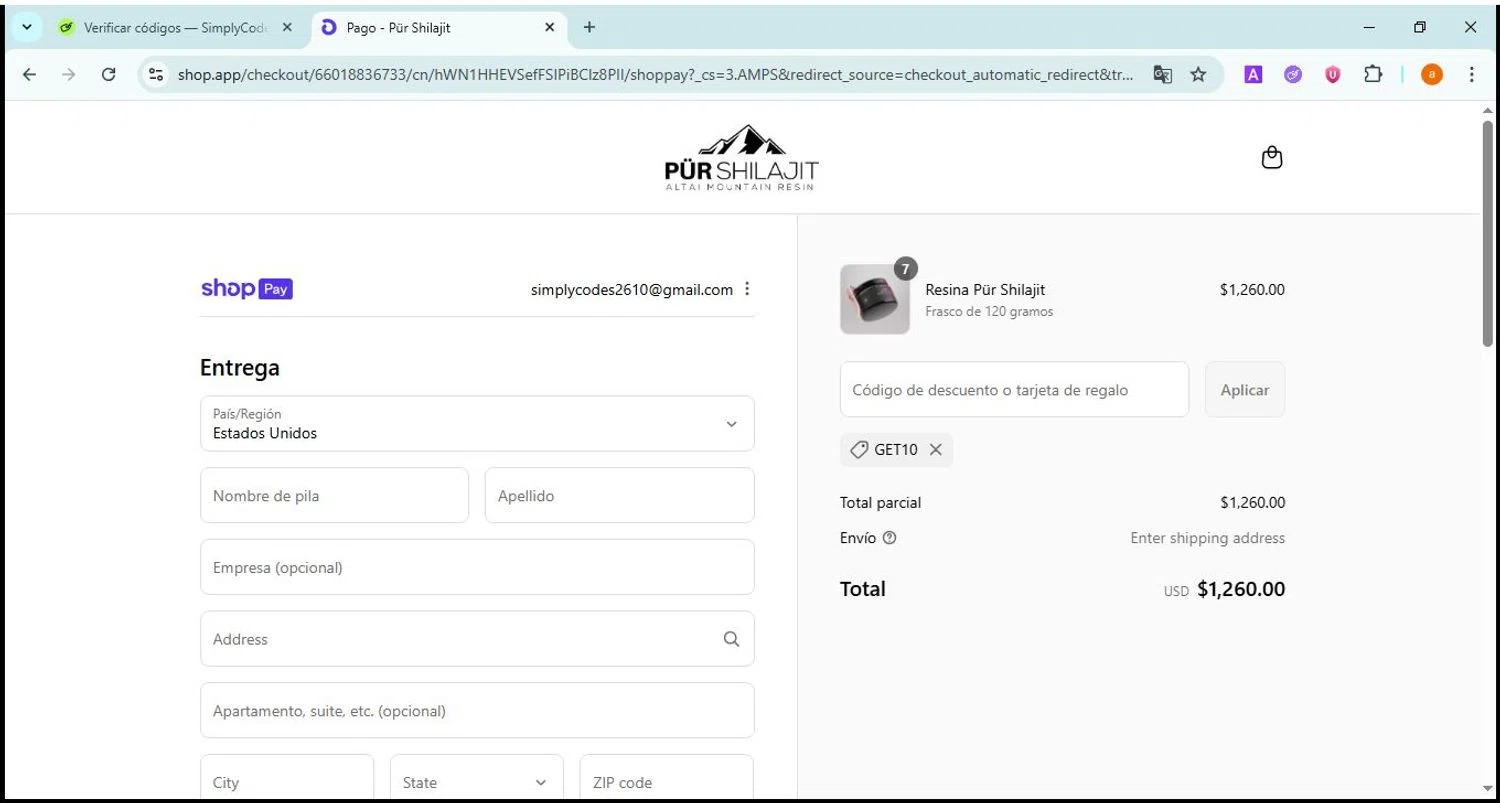Translate this page icon
The height and width of the screenshot is (803, 1500).
1162,74
